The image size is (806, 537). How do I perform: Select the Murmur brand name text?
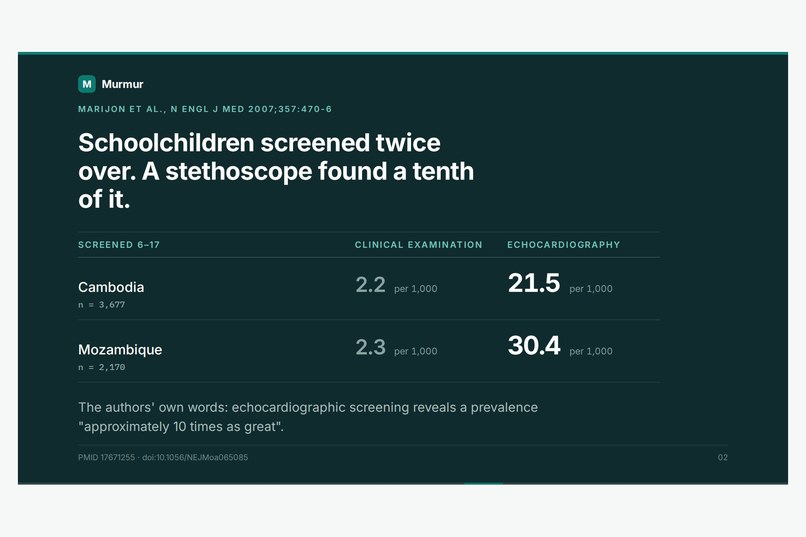(122, 84)
